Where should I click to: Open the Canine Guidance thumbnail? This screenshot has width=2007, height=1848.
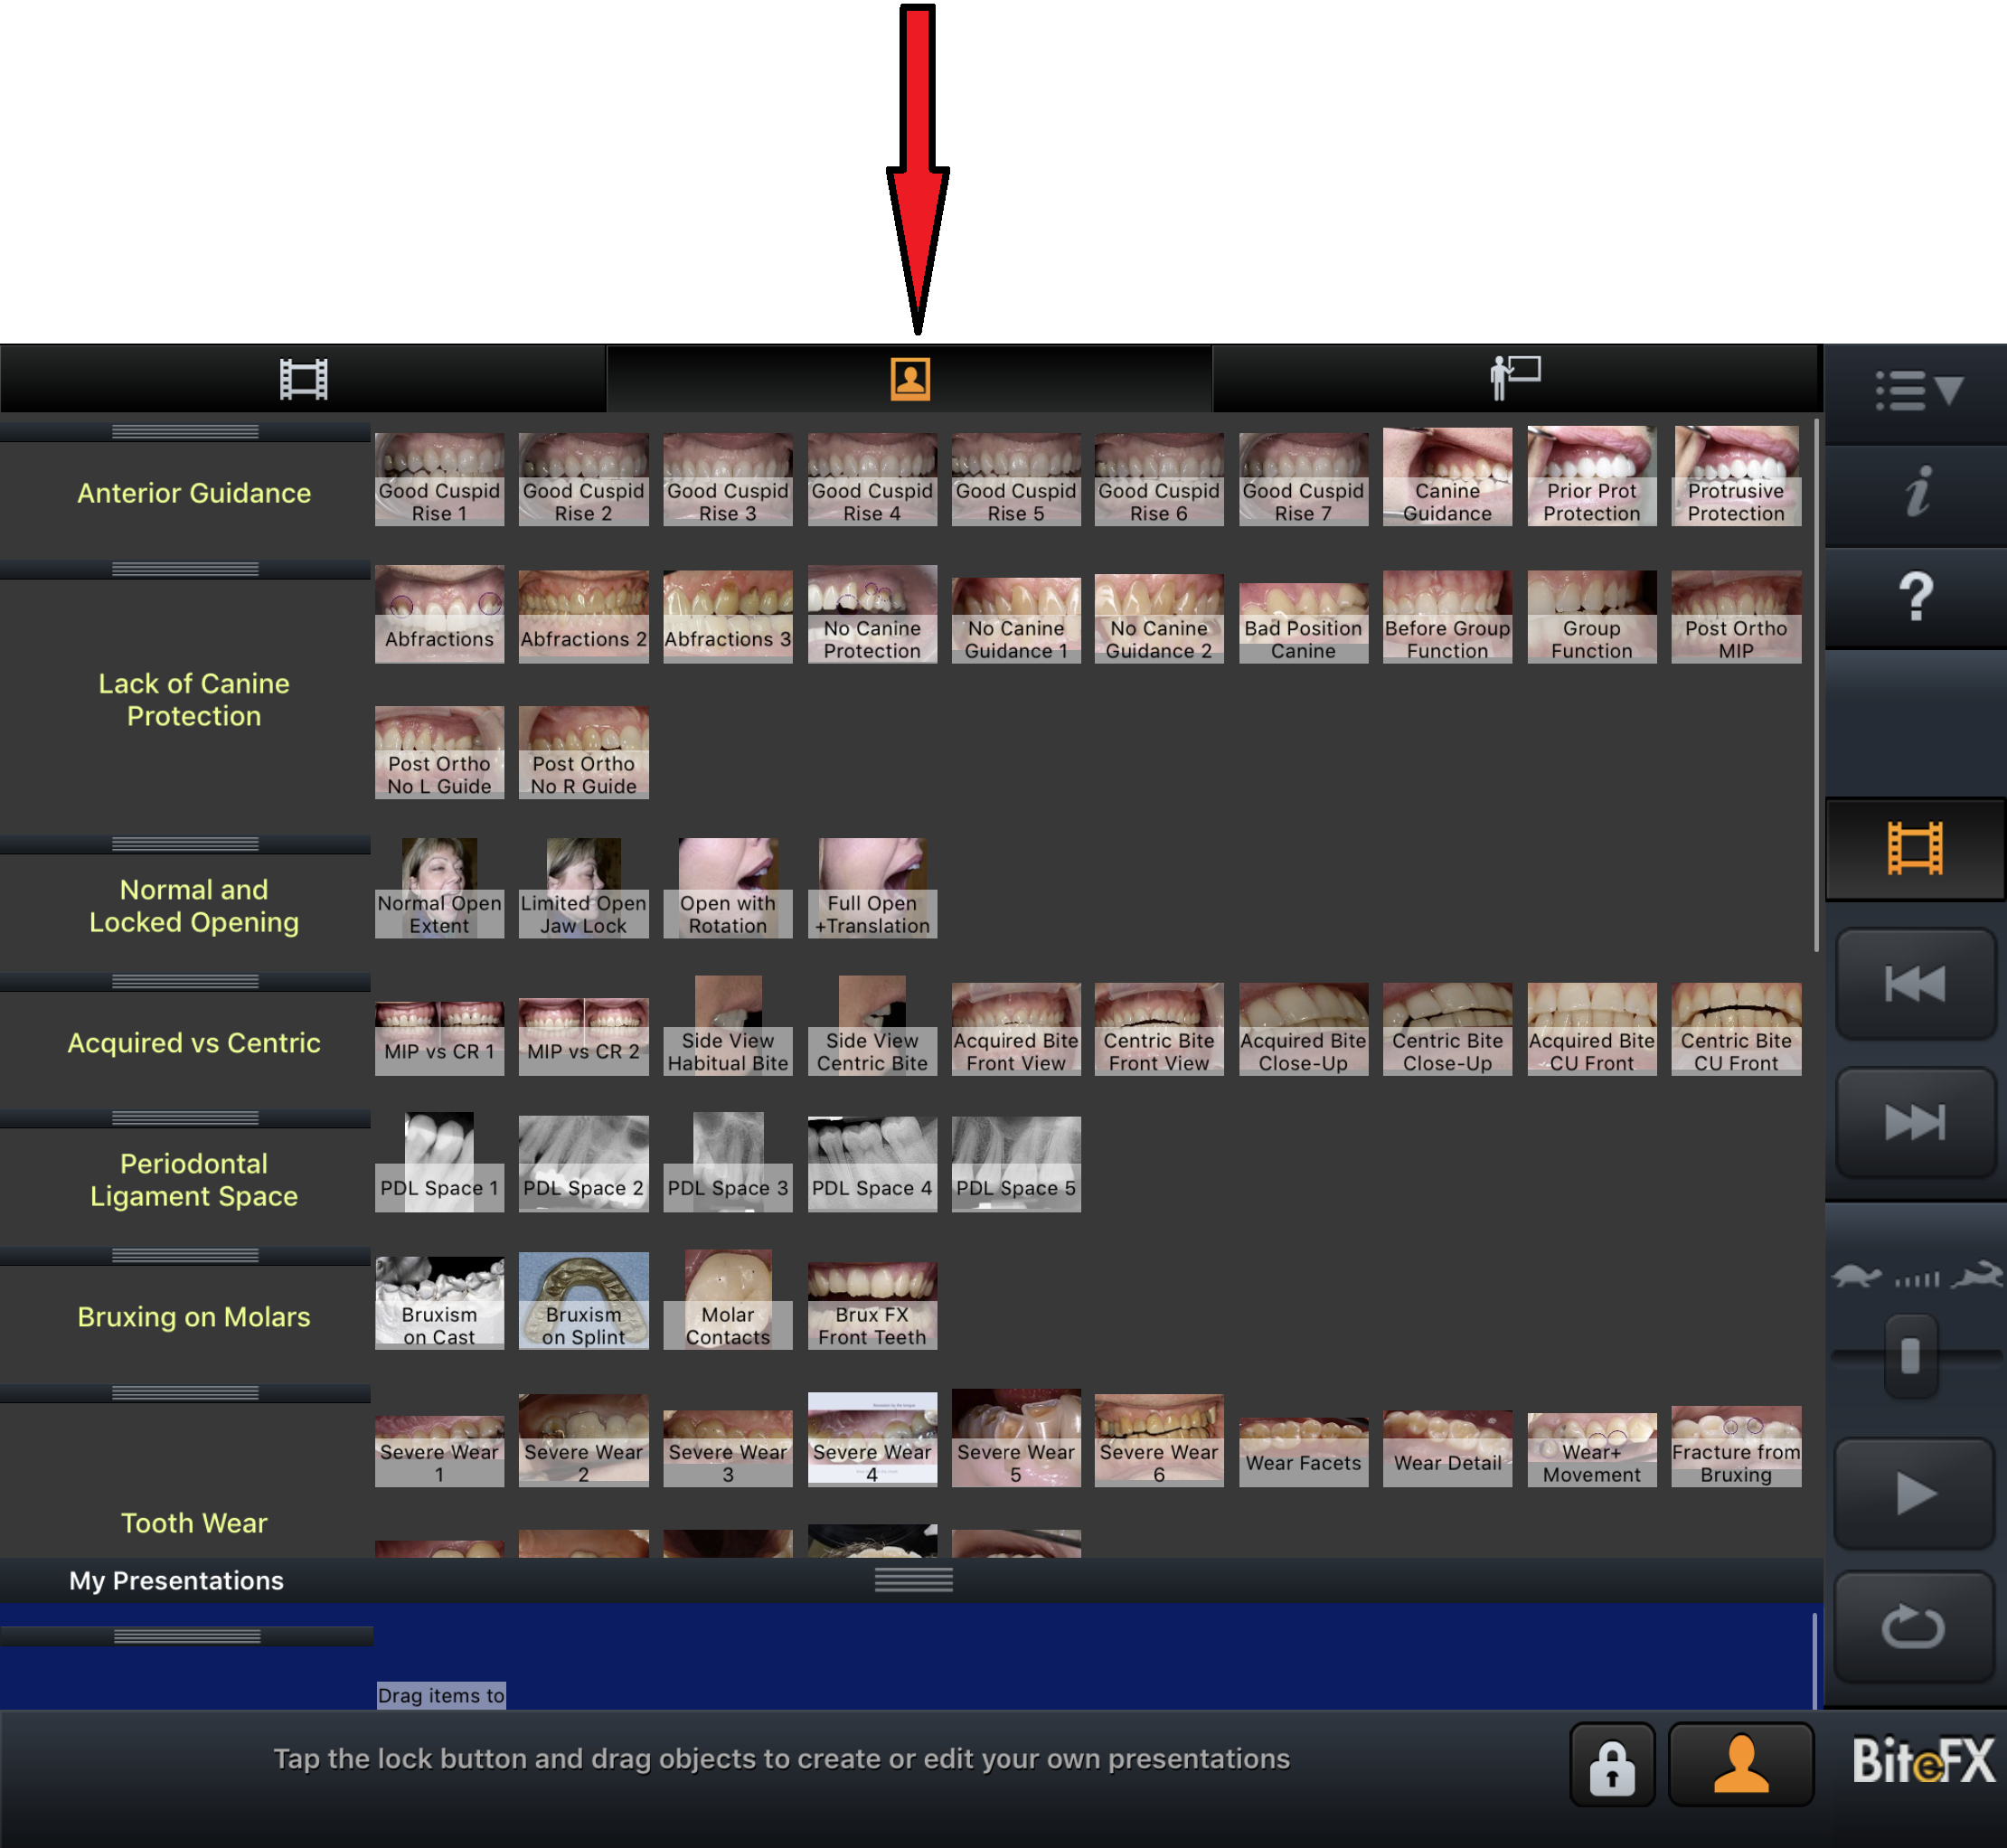[x=1447, y=478]
